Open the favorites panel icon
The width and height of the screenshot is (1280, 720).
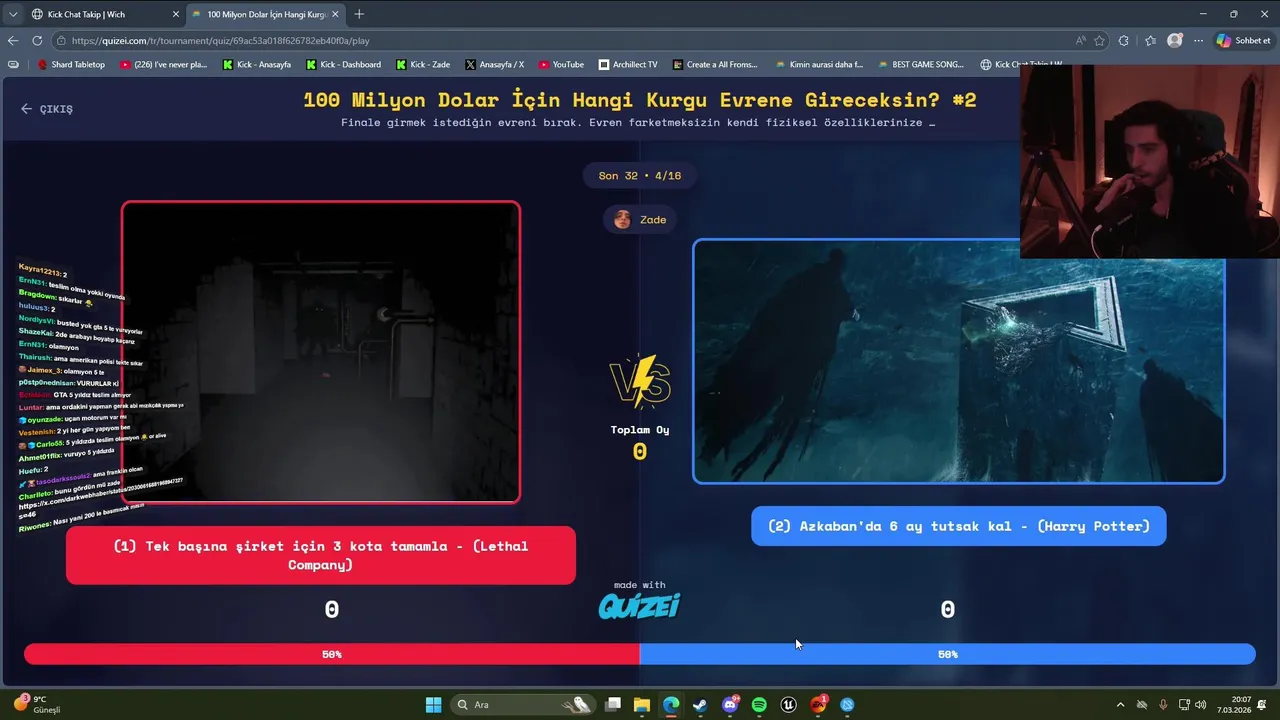coord(1151,41)
